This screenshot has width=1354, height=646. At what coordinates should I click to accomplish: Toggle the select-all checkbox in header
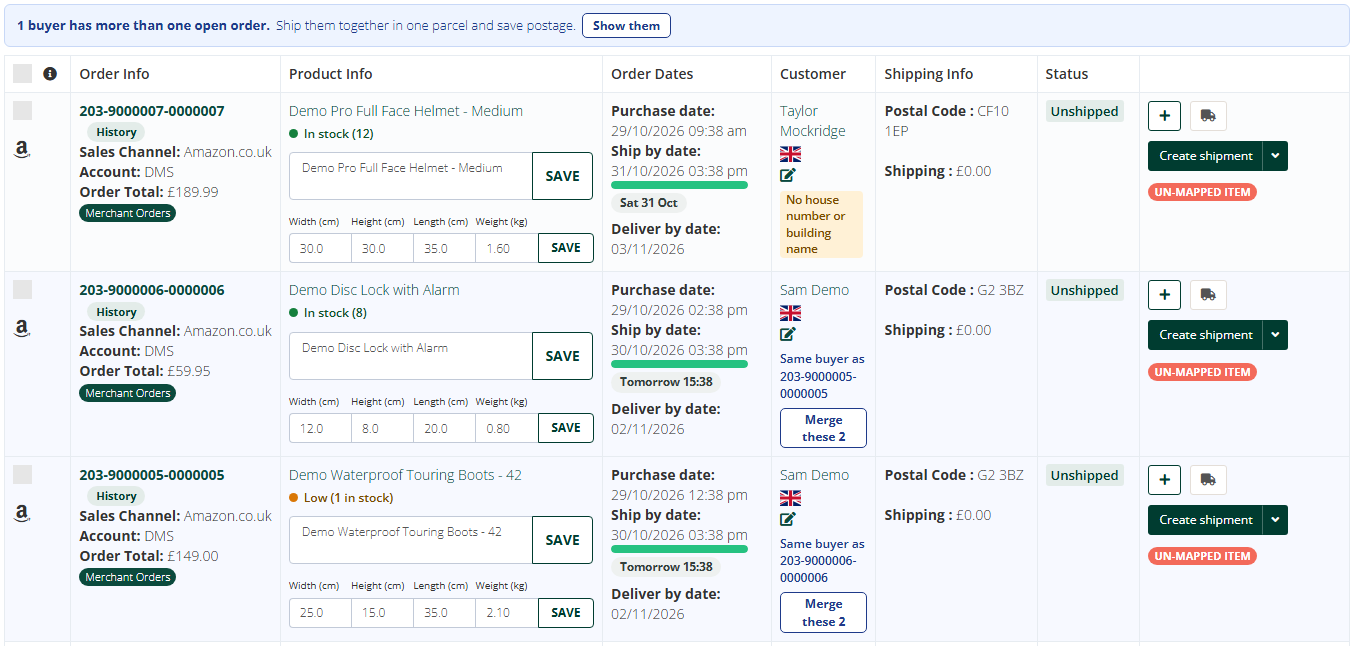22,74
